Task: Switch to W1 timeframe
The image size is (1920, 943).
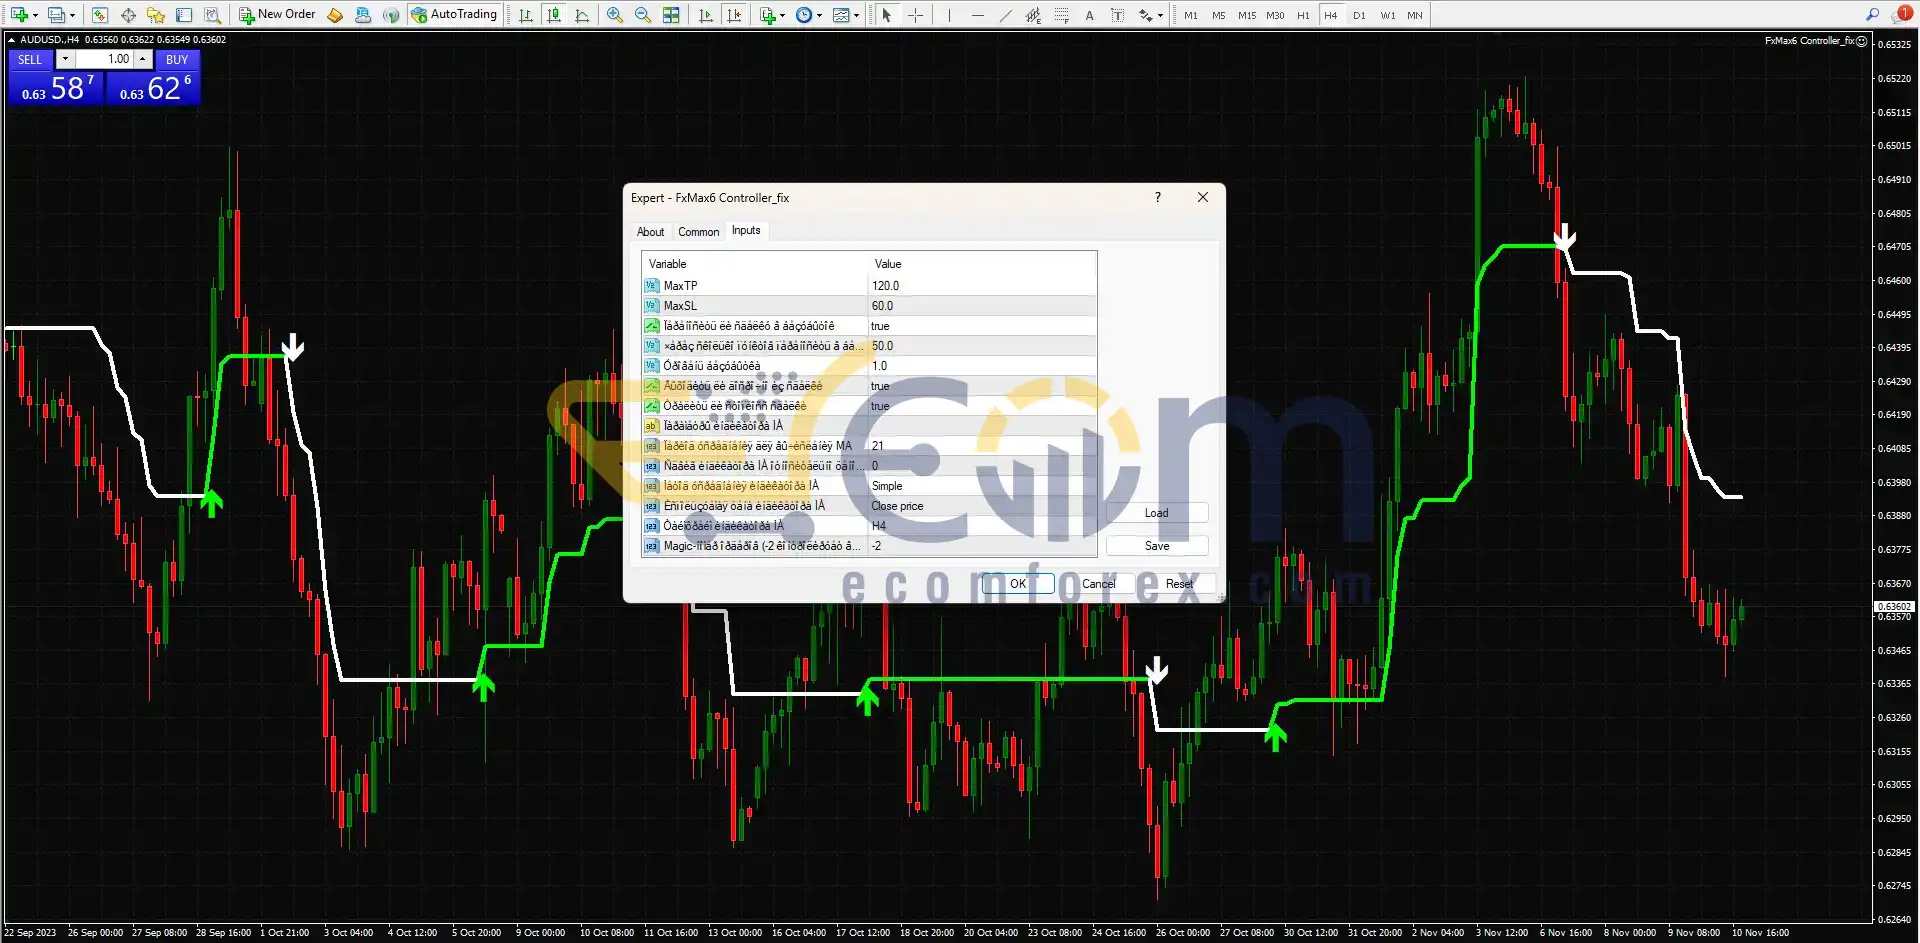Action: (1388, 15)
